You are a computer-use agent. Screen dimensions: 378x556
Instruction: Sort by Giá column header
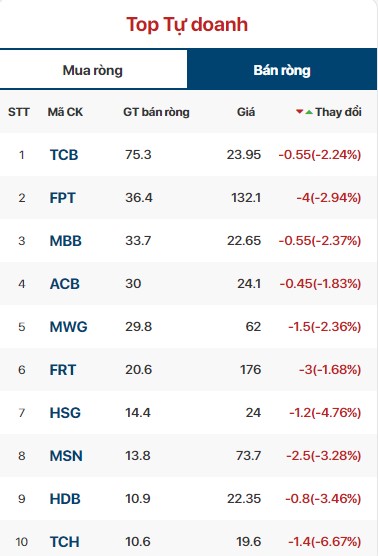[246, 112]
